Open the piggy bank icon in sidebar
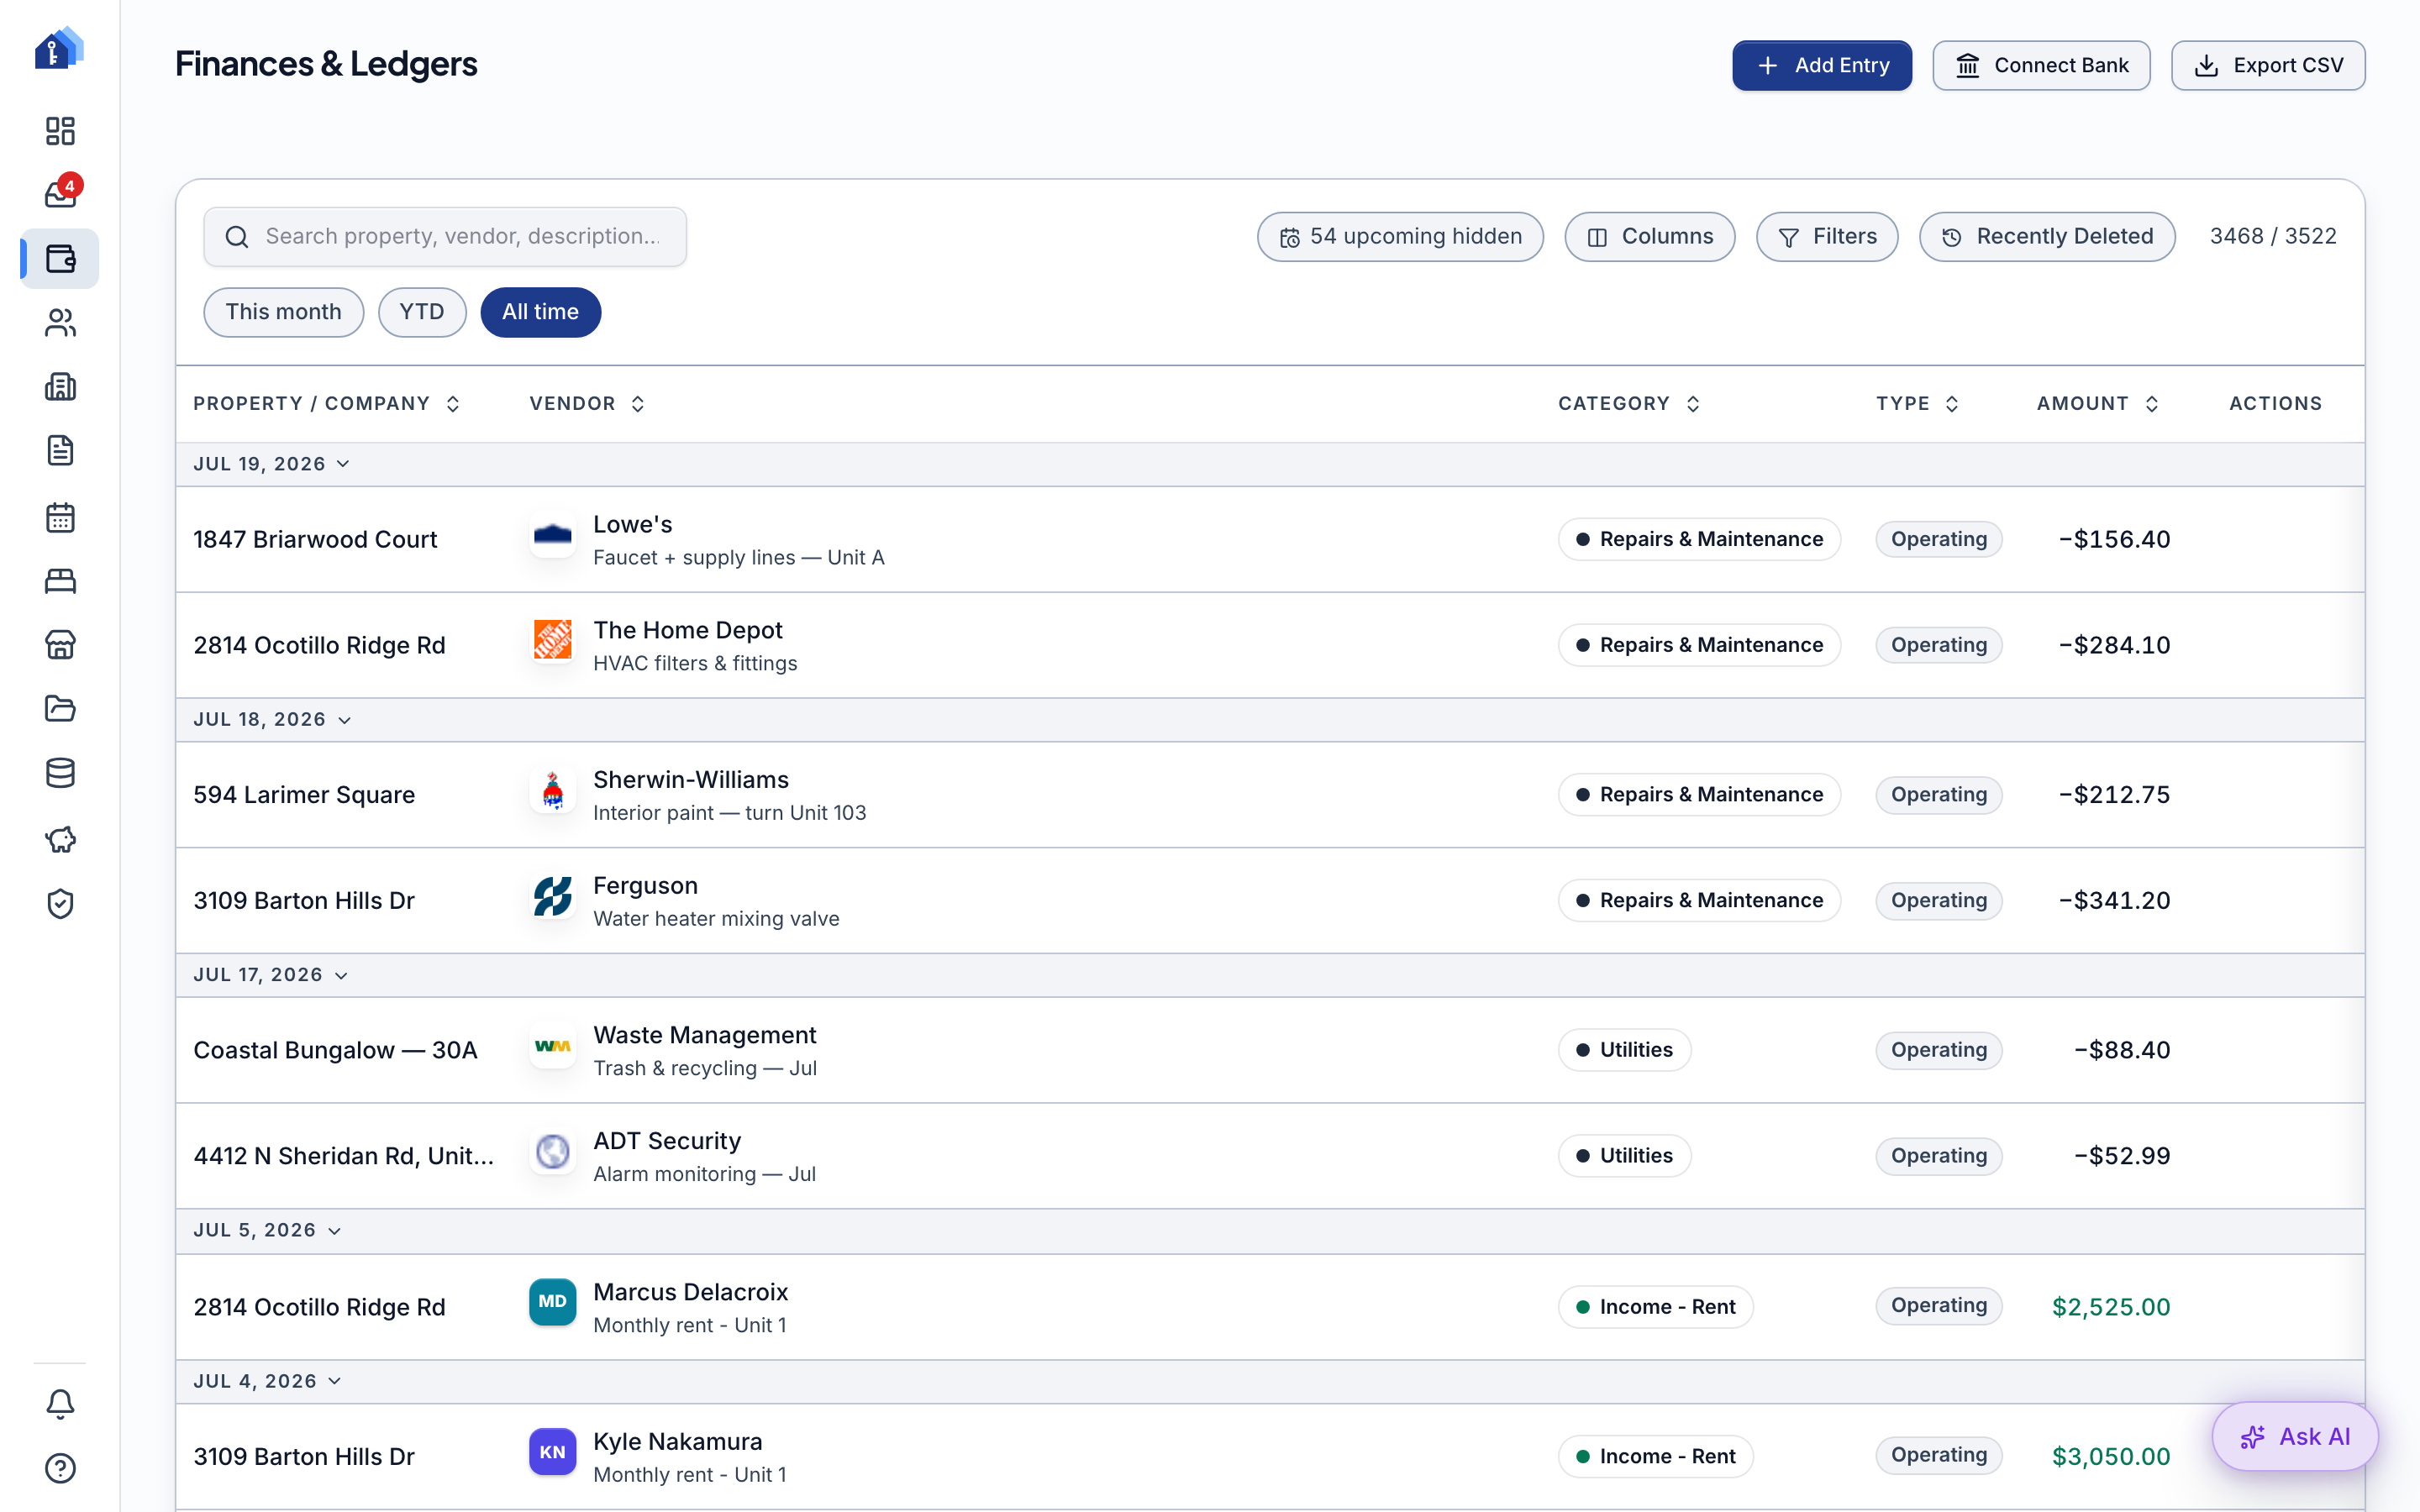The height and width of the screenshot is (1512, 2420). 60,840
